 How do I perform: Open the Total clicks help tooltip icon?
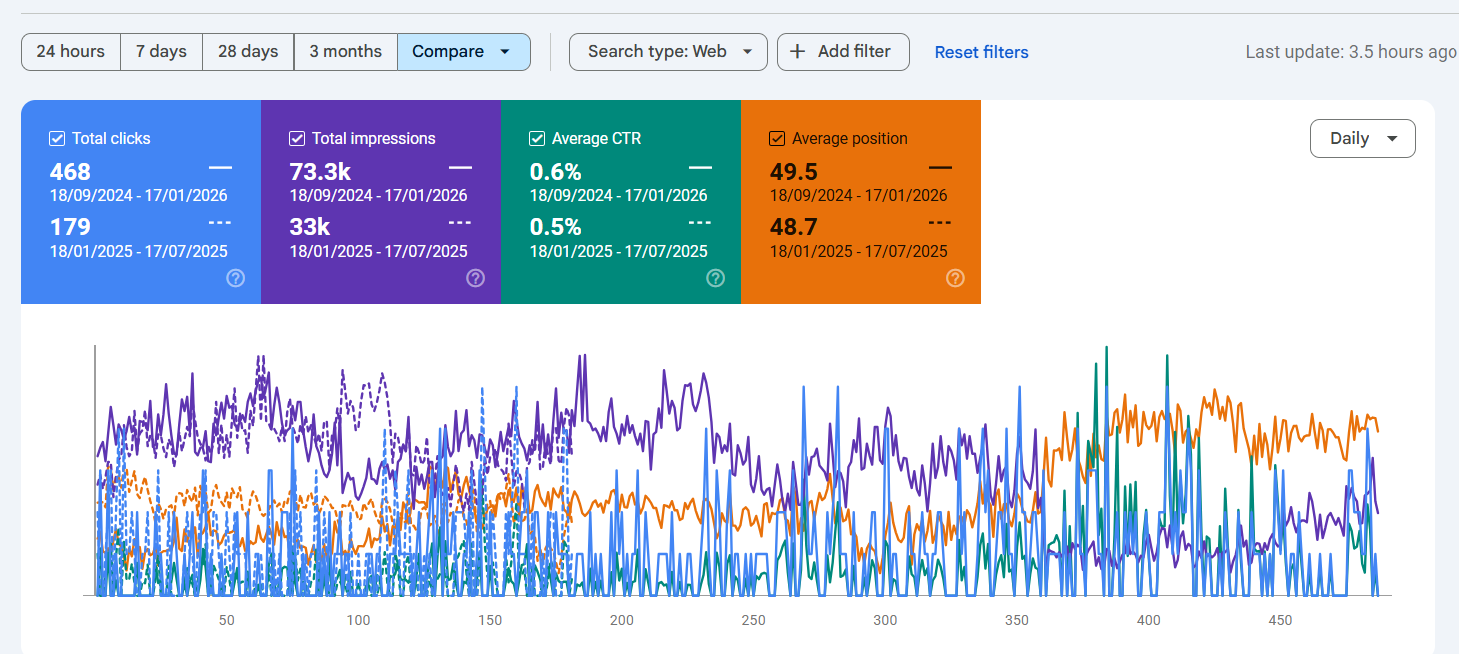[235, 278]
